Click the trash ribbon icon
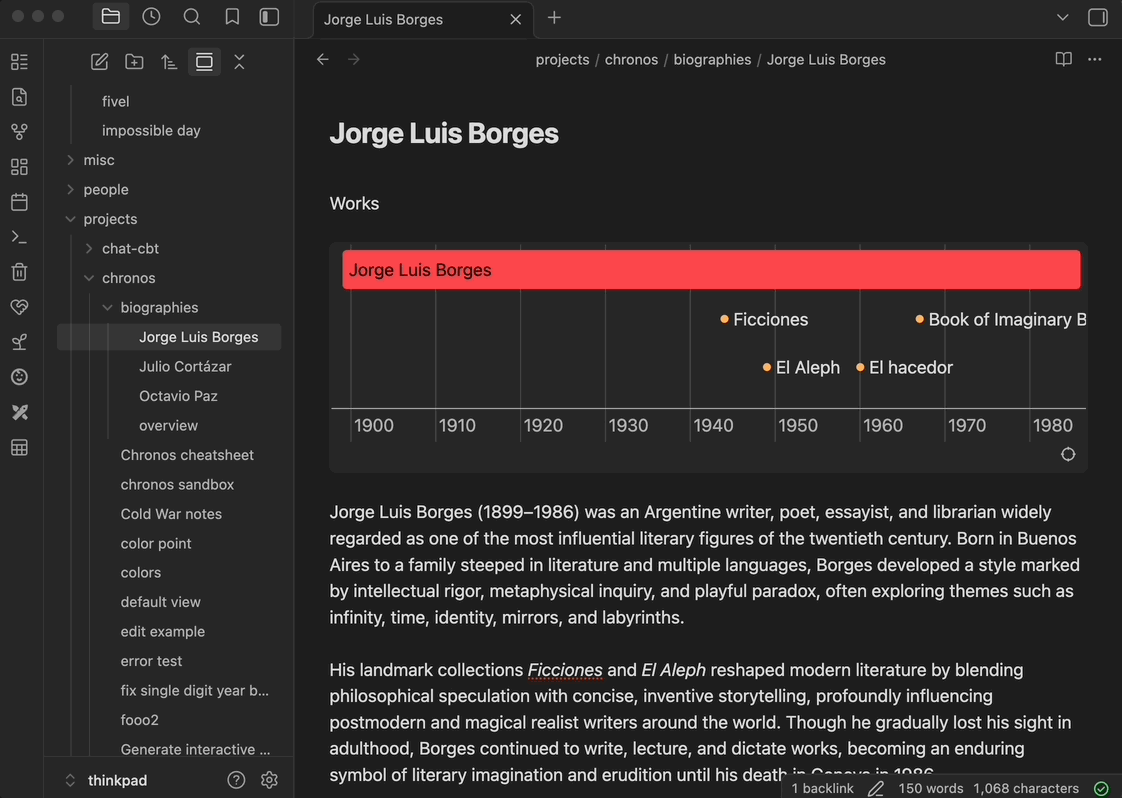The width and height of the screenshot is (1122, 798). pos(19,272)
